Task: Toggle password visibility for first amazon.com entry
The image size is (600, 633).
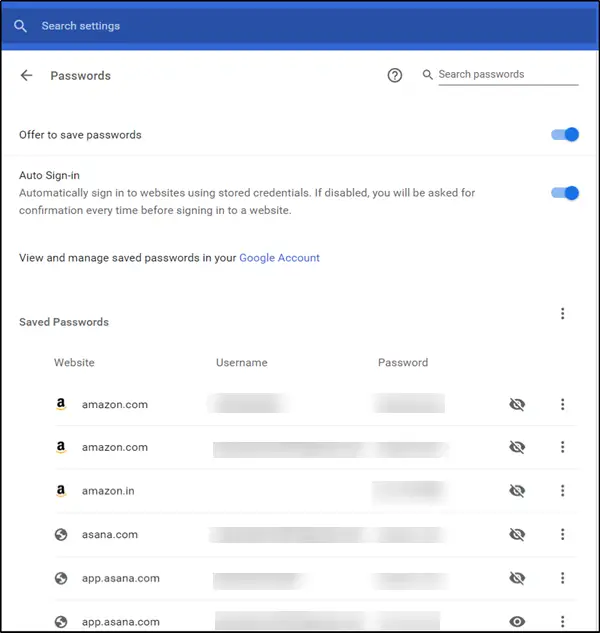Action: click(x=517, y=404)
